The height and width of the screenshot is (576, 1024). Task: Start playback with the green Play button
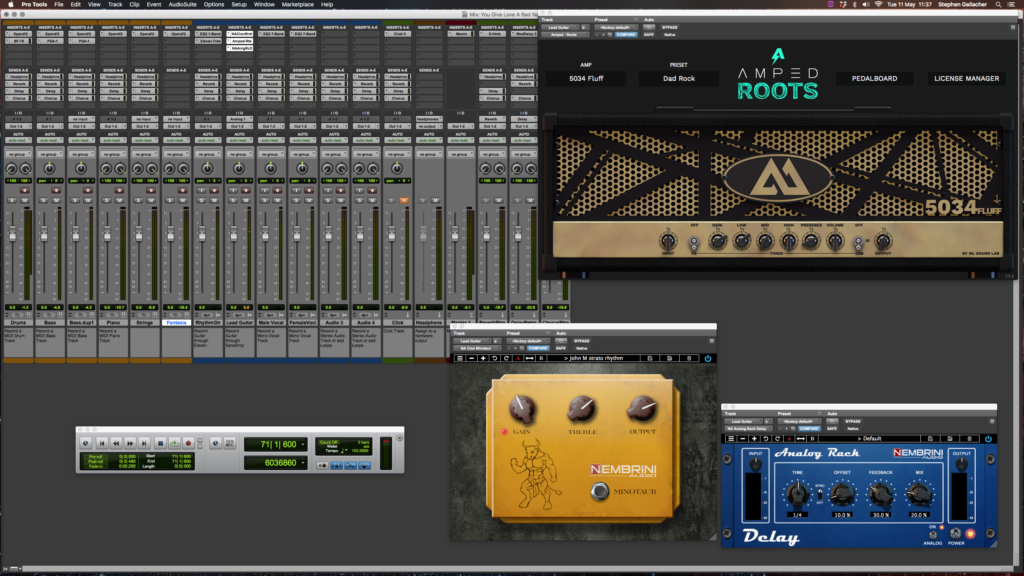[x=174, y=443]
